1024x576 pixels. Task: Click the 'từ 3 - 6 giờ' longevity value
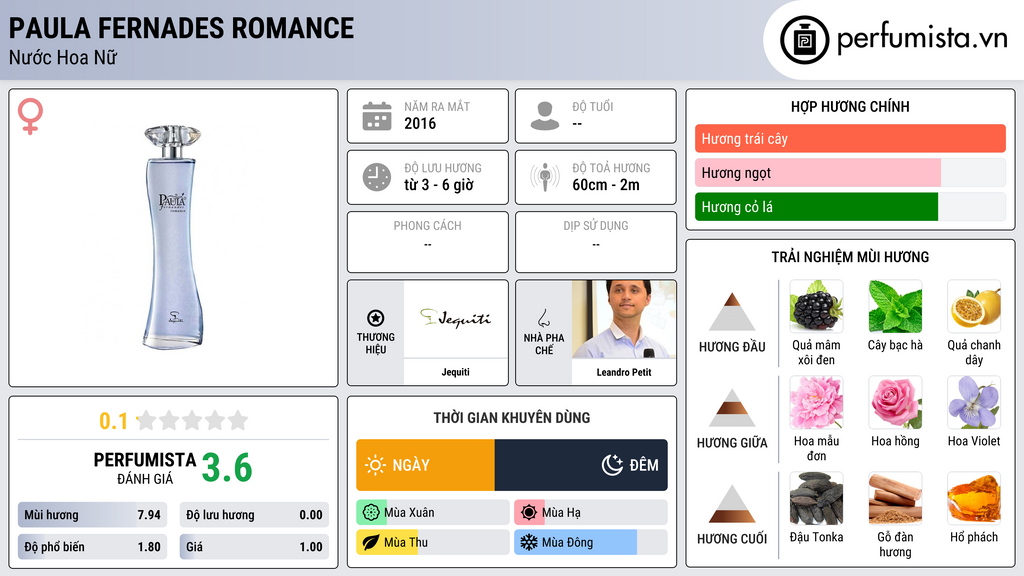pyautogui.click(x=439, y=185)
